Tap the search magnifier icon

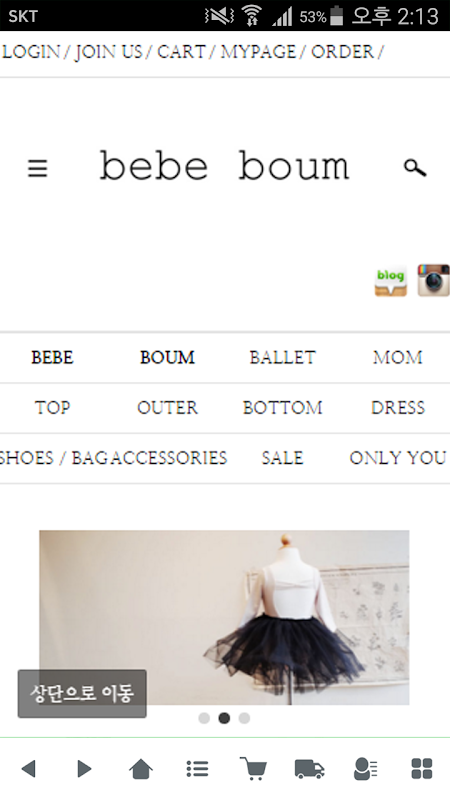[415, 167]
